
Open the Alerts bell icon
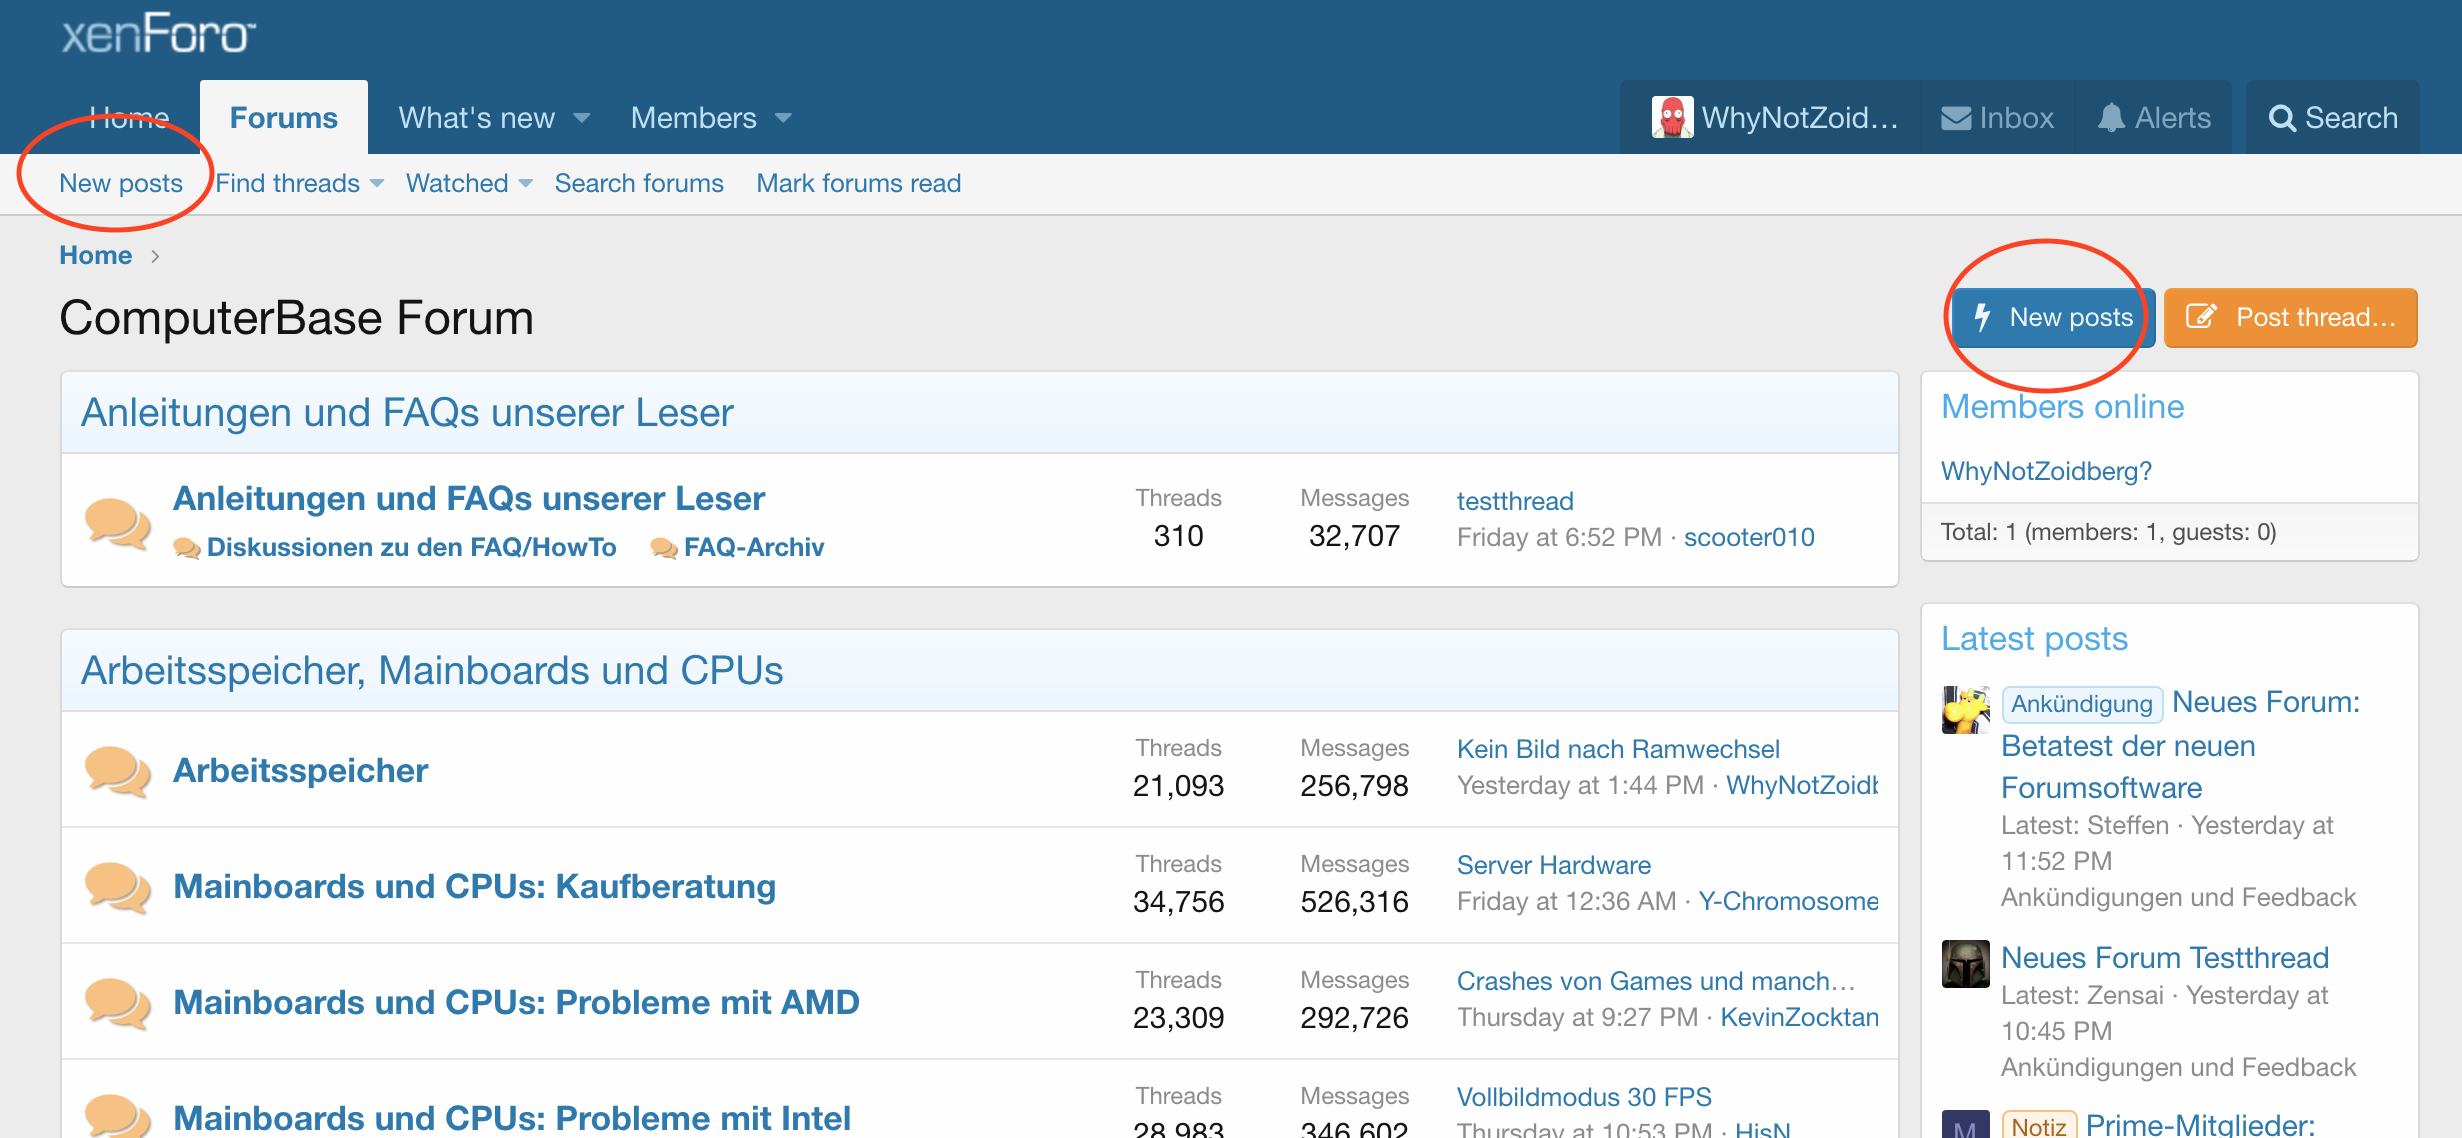(x=2110, y=118)
